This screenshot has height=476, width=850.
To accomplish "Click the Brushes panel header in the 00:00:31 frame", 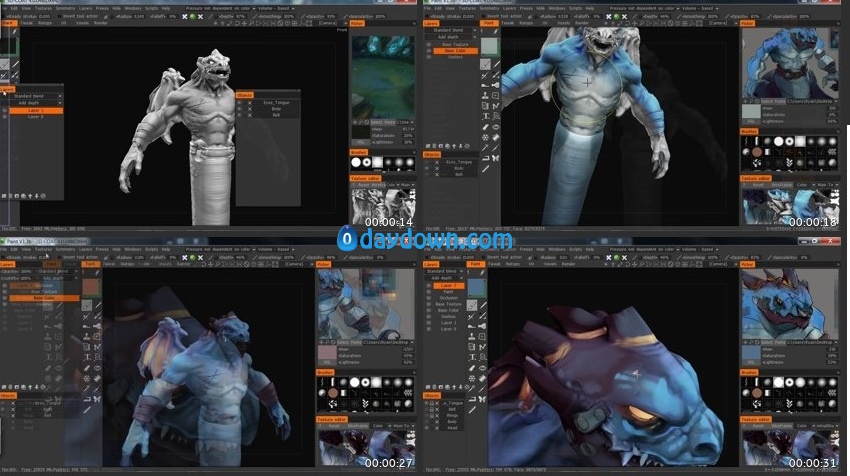I will pos(749,372).
